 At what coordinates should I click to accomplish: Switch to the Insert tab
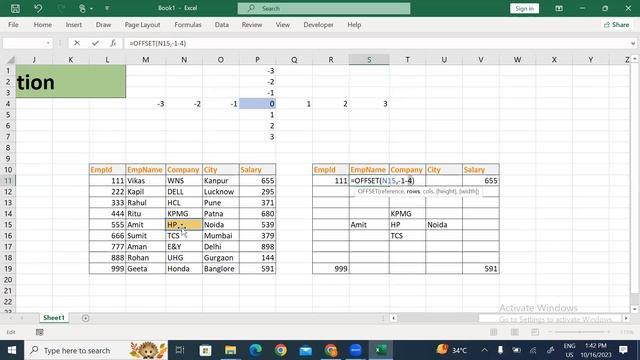point(73,25)
